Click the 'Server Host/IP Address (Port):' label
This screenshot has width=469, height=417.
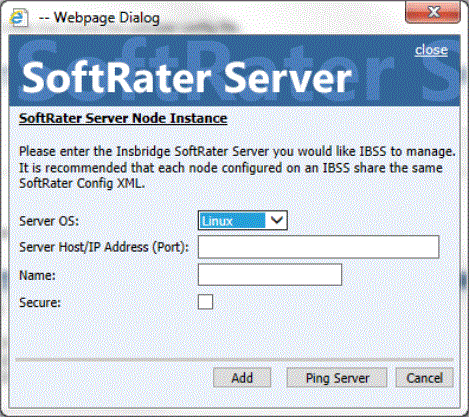tap(104, 247)
